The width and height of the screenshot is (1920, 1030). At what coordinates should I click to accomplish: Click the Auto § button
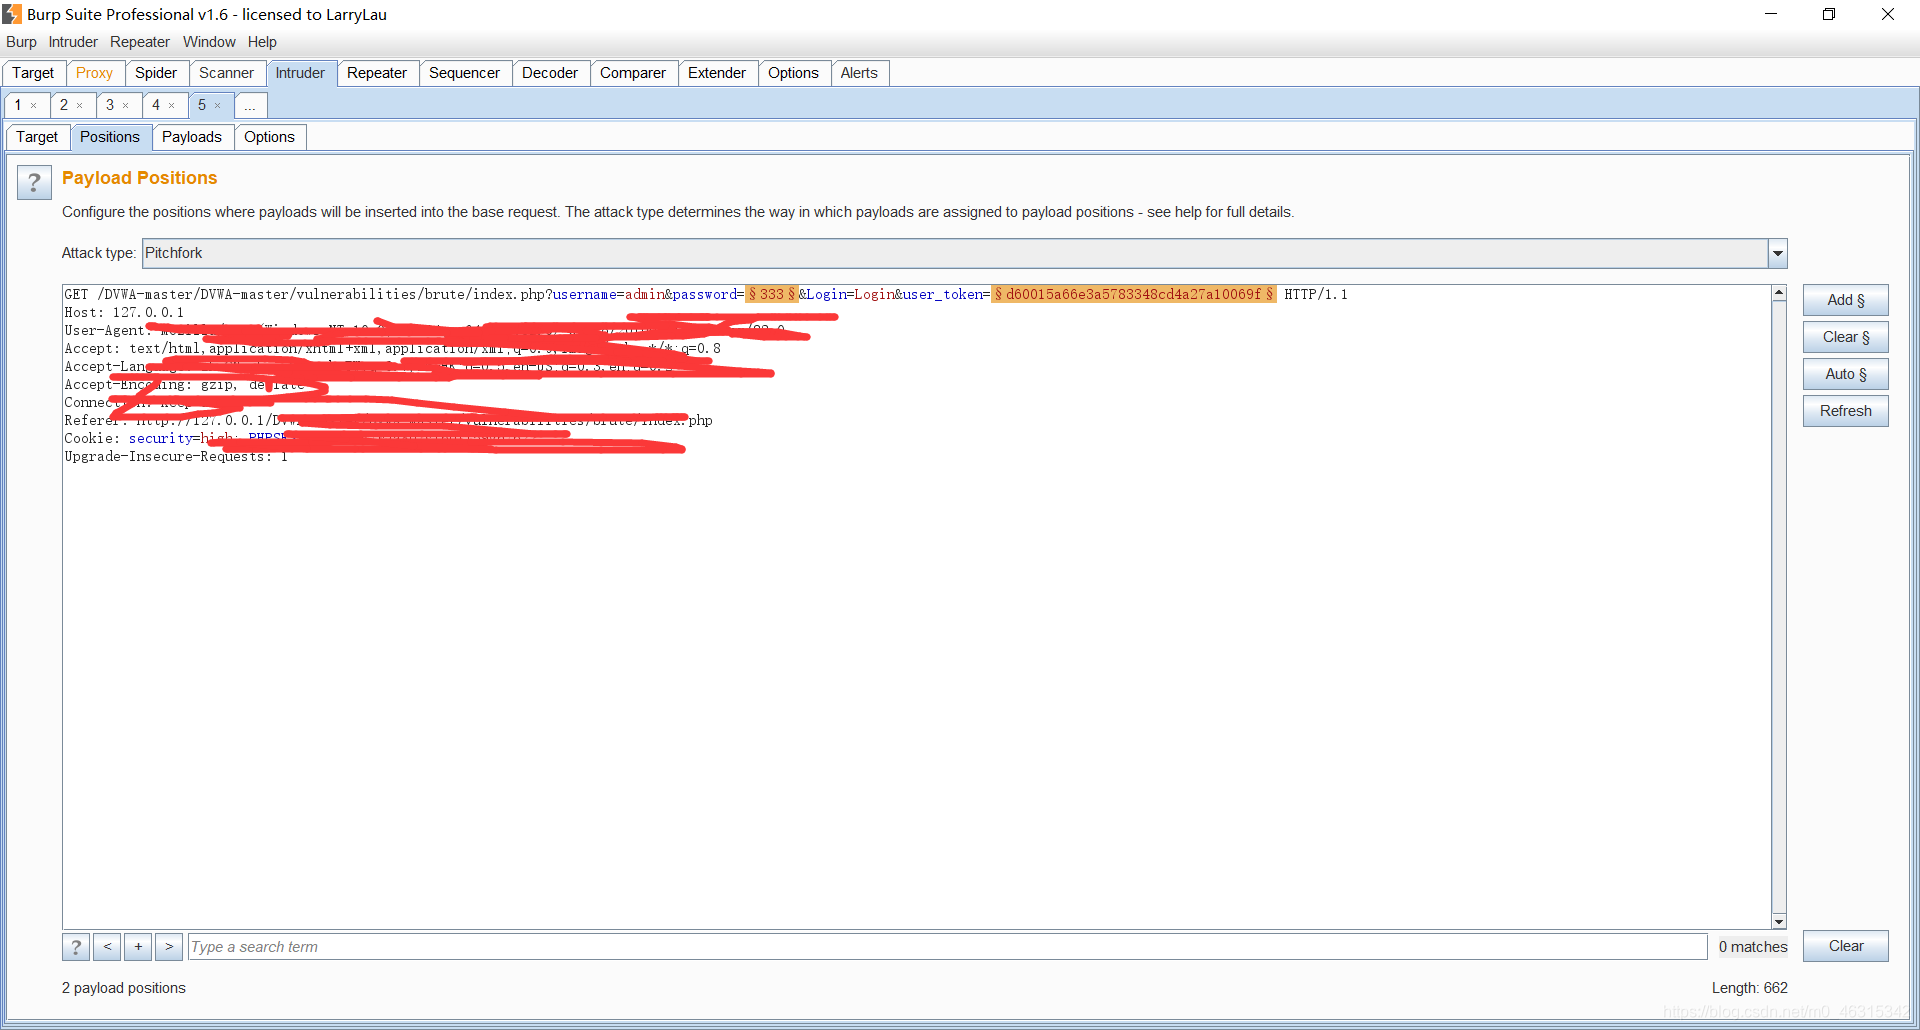pyautogui.click(x=1846, y=374)
